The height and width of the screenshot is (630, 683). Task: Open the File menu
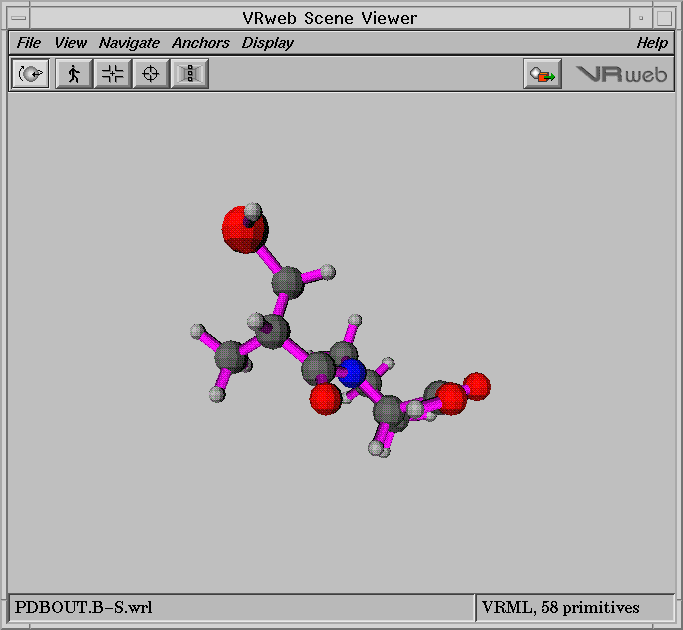coord(29,43)
